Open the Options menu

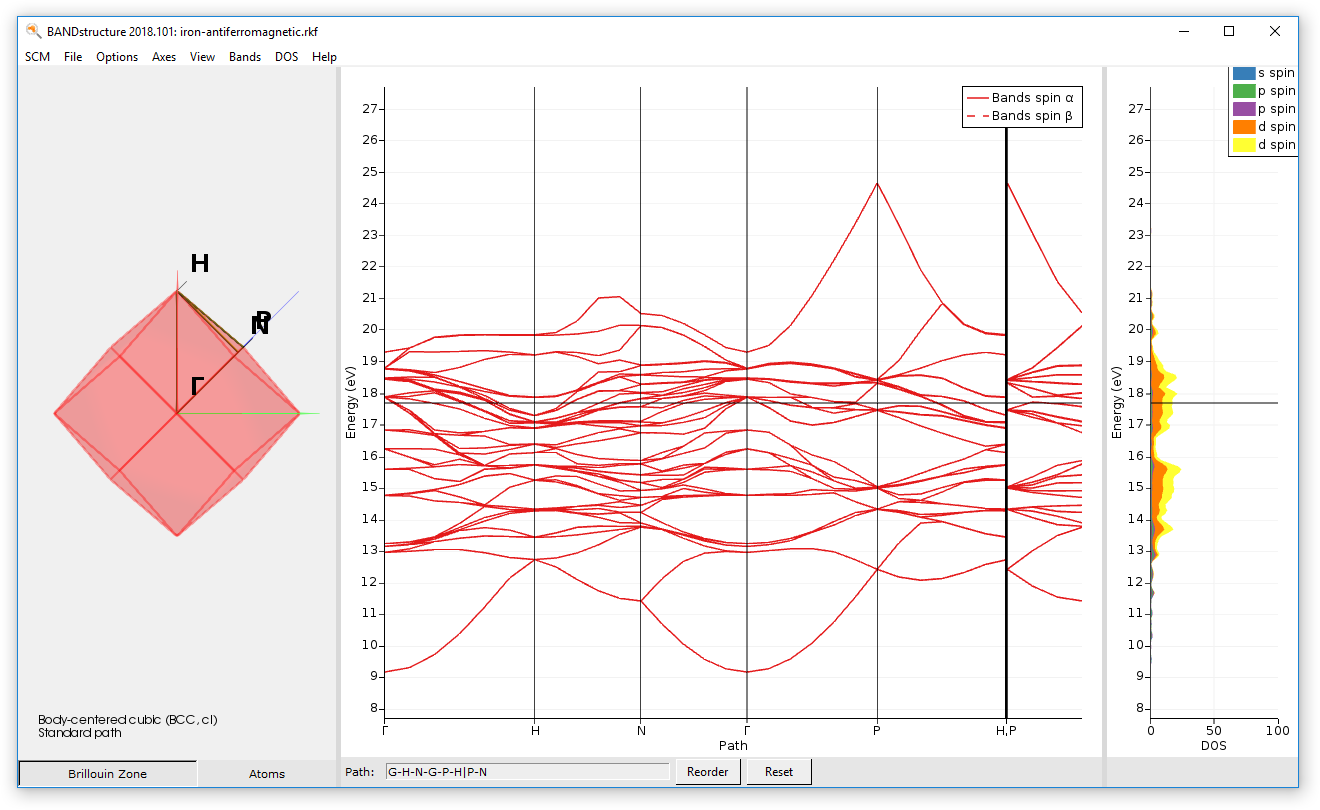[x=117, y=57]
